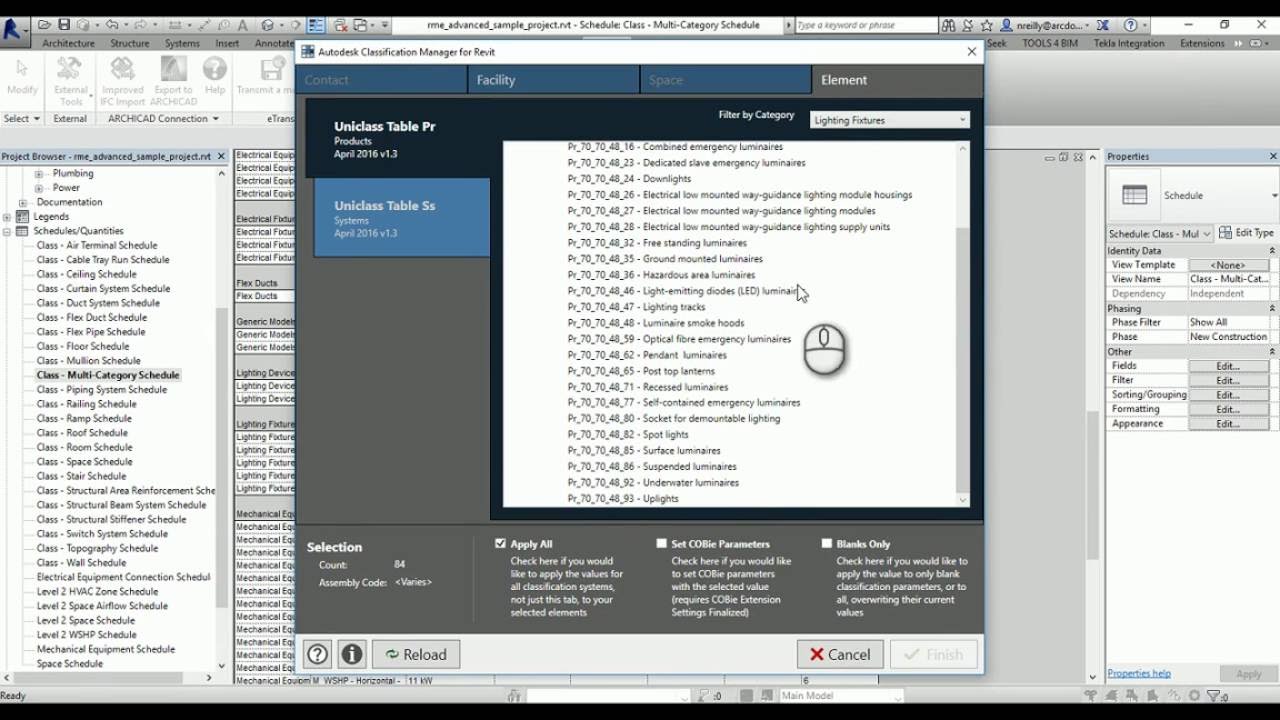Open the Insert ribbon tab

click(227, 43)
